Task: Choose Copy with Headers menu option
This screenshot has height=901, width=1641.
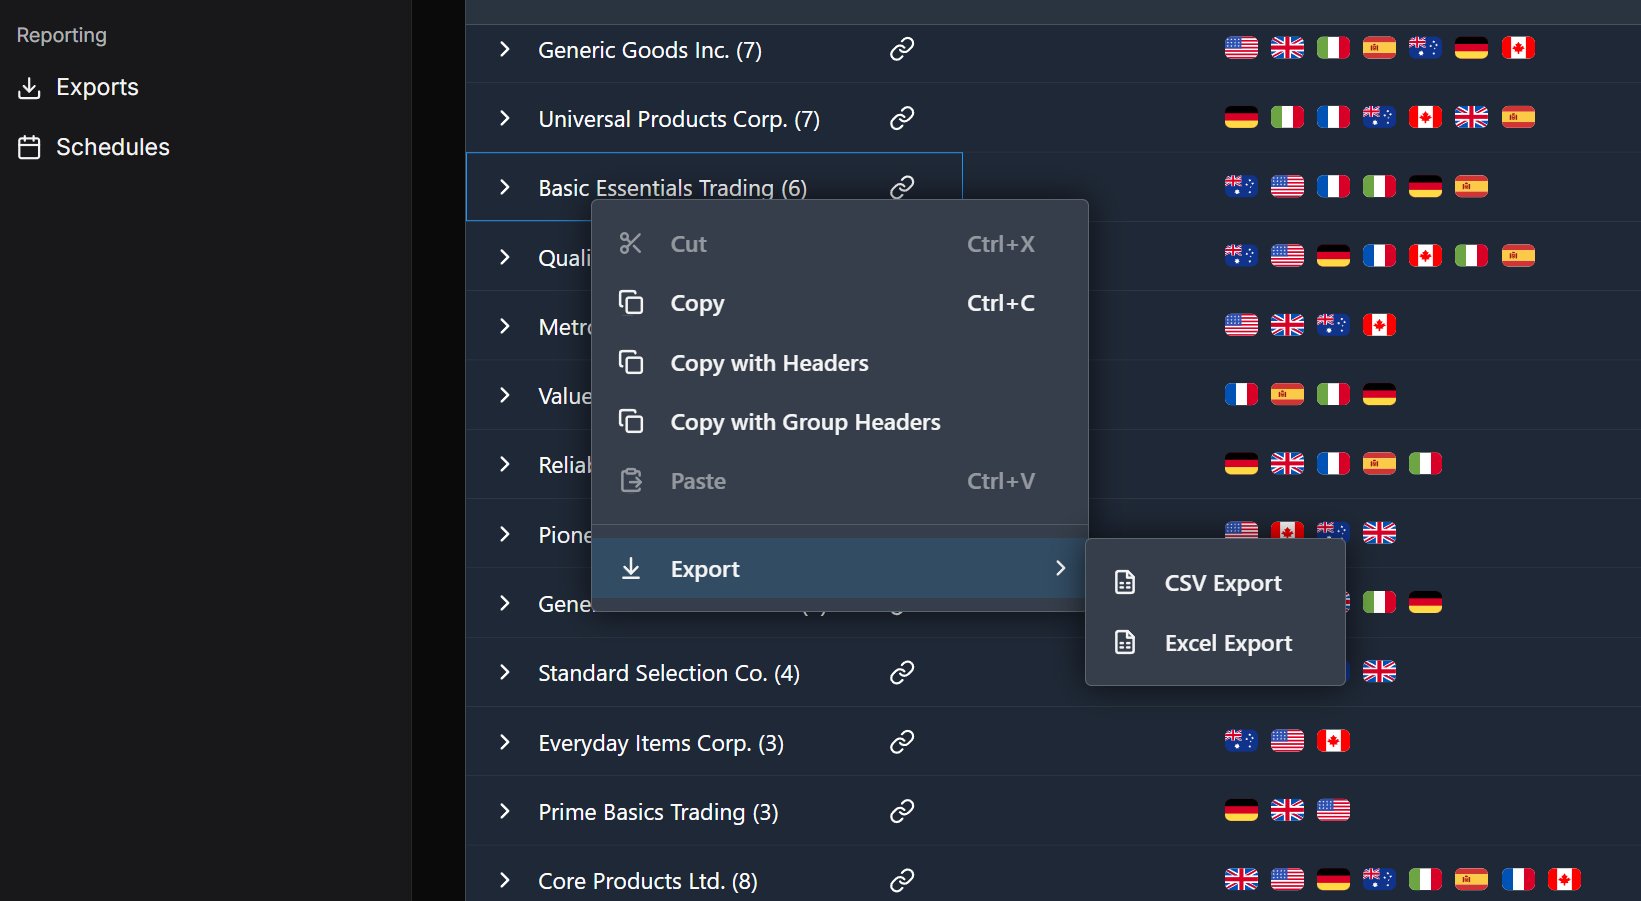Action: [x=768, y=363]
